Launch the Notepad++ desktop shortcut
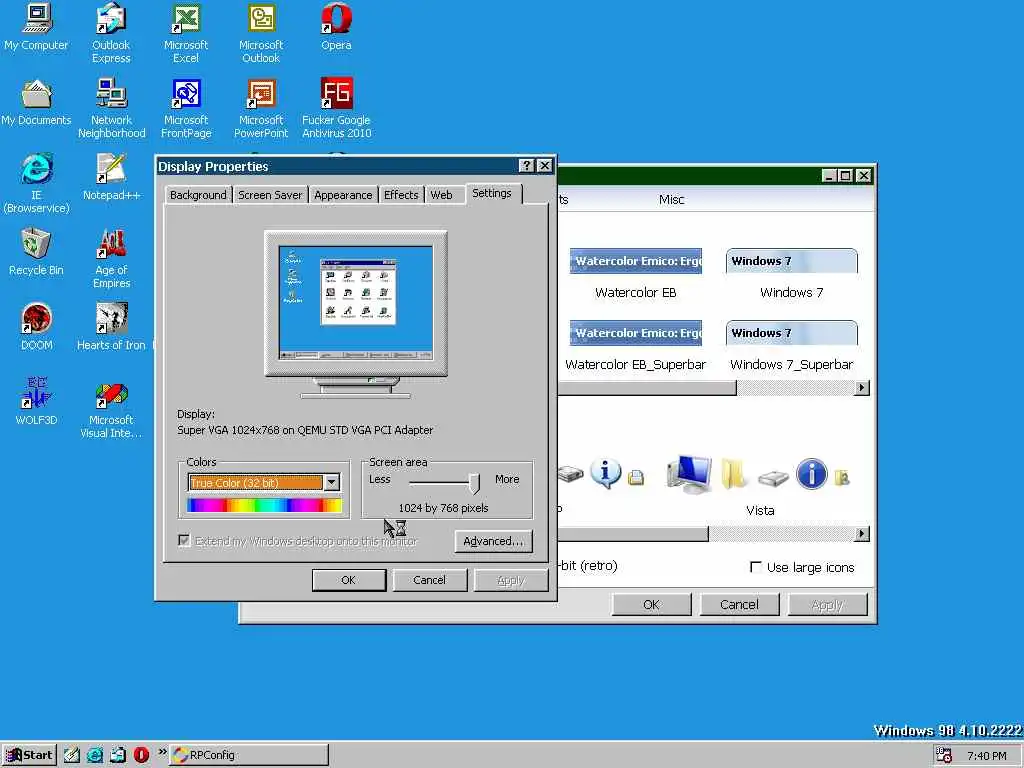This screenshot has height=768, width=1024. click(112, 178)
